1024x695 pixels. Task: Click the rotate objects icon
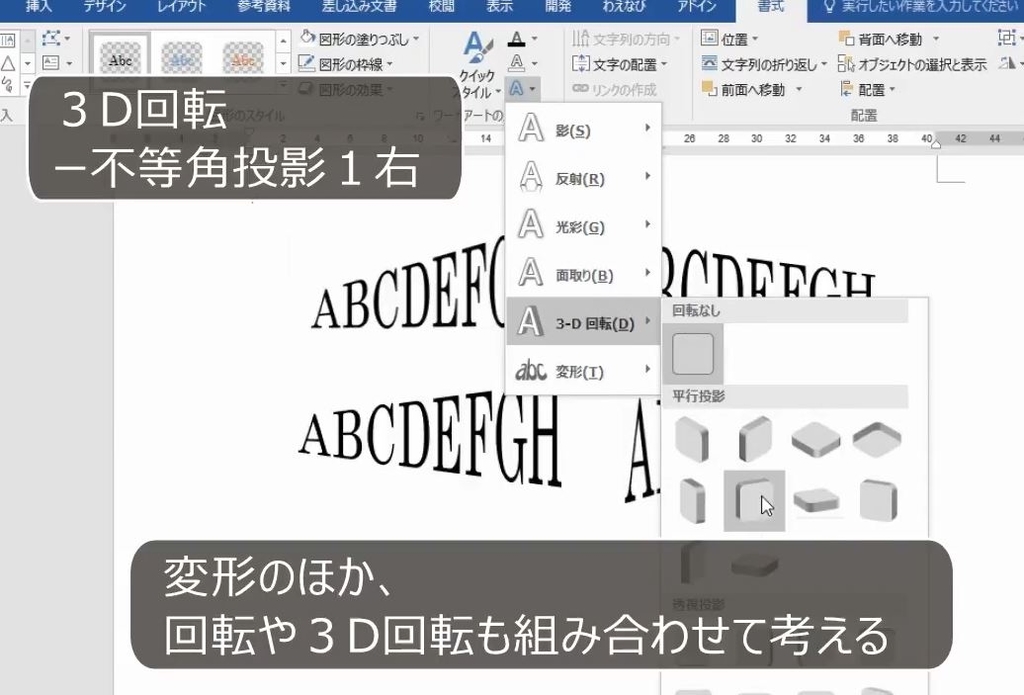tap(1006, 63)
